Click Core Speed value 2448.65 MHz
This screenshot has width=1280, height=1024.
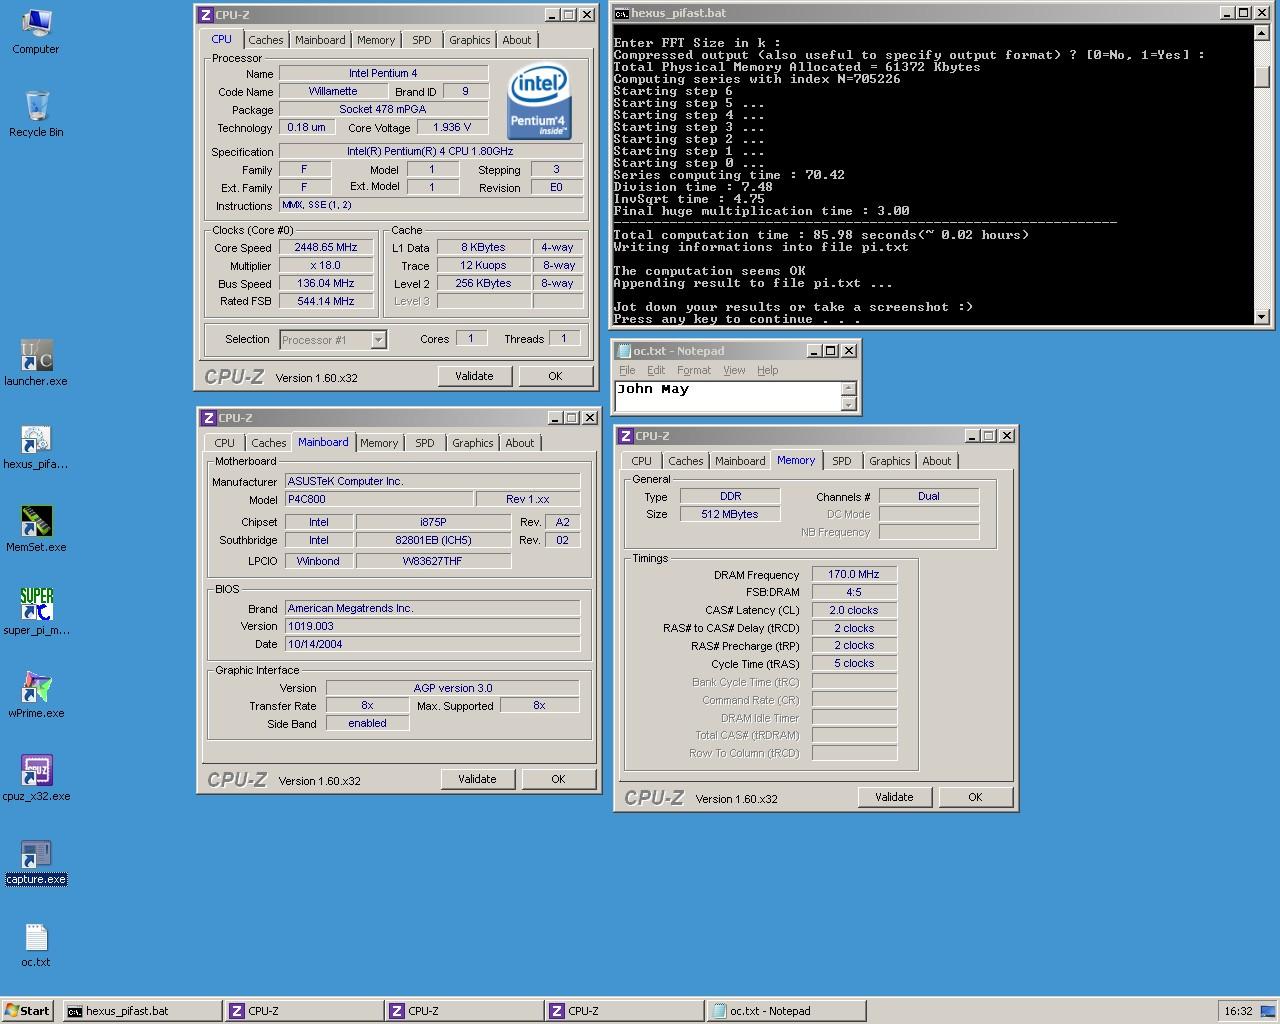coord(326,247)
